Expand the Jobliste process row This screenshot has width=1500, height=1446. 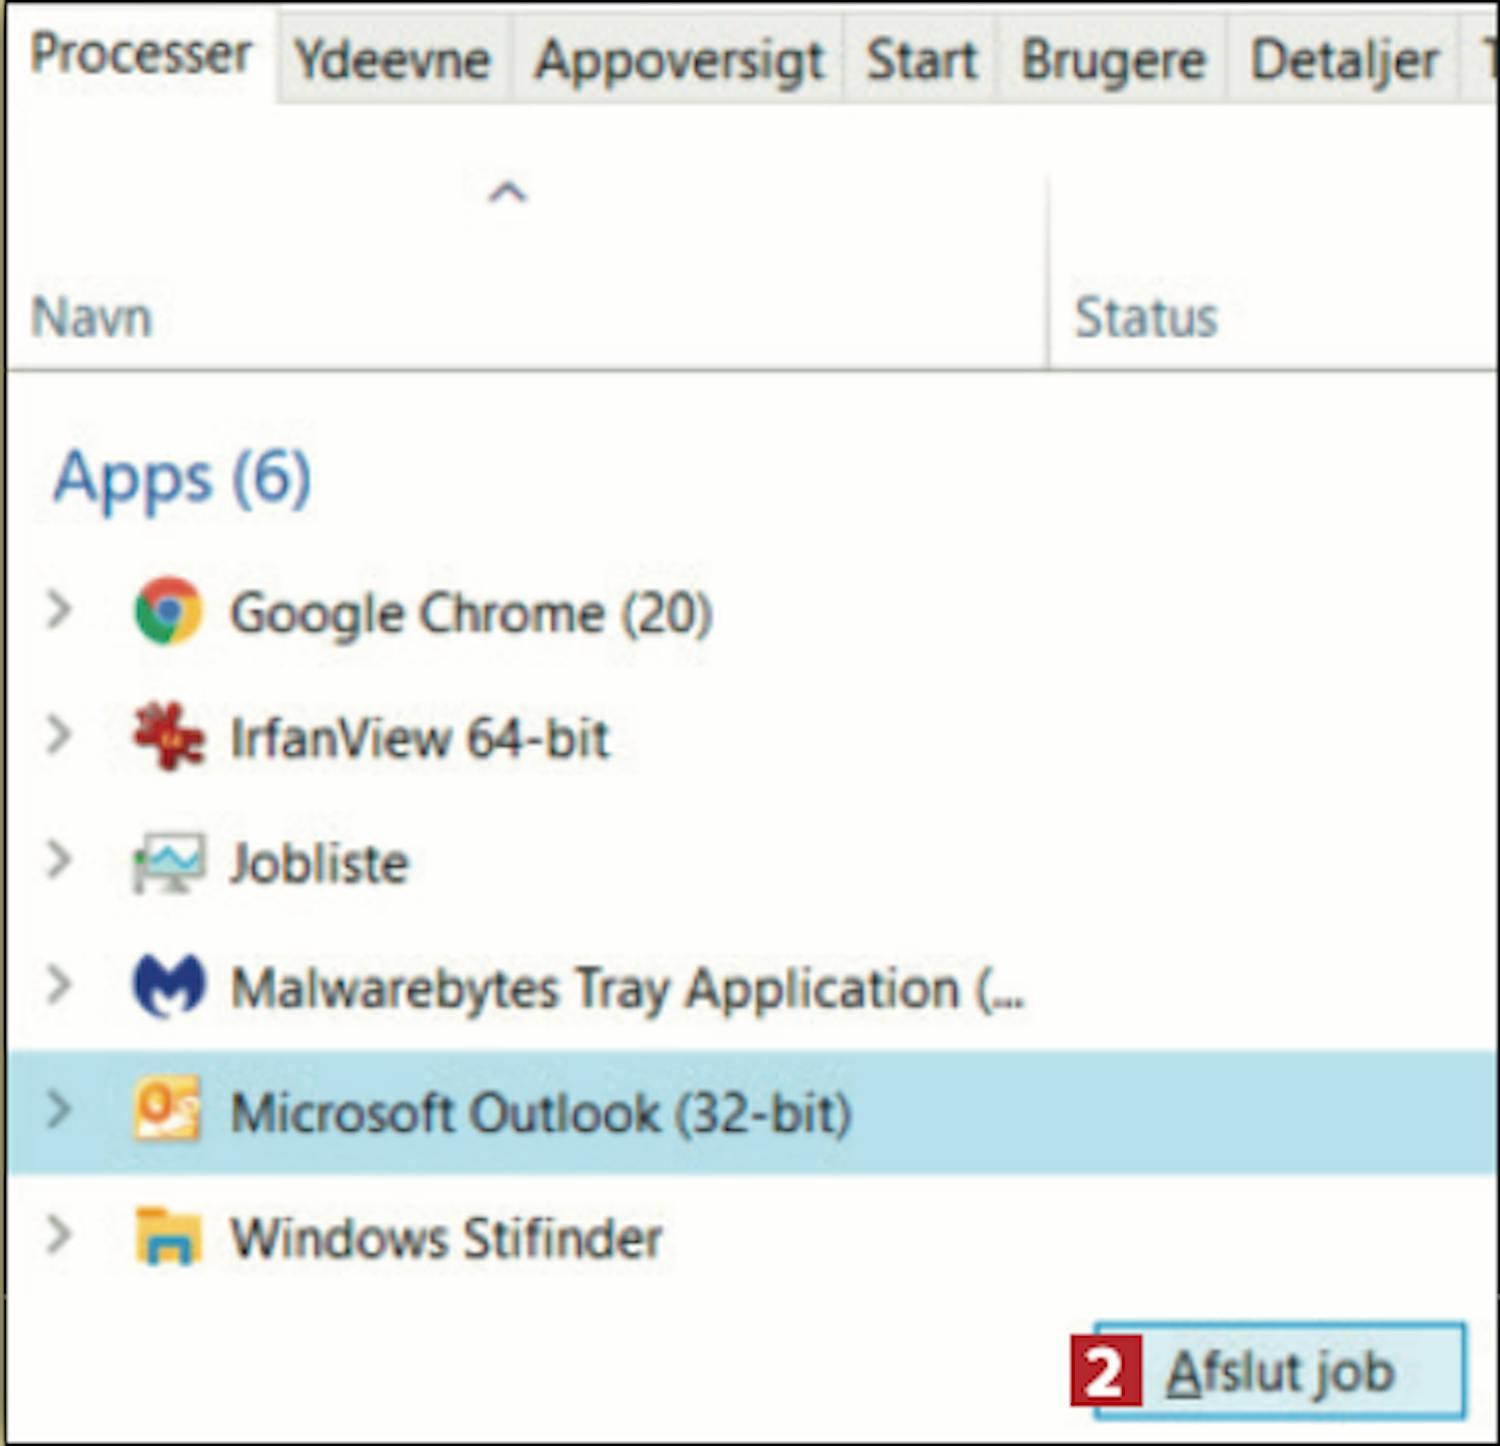[x=60, y=859]
